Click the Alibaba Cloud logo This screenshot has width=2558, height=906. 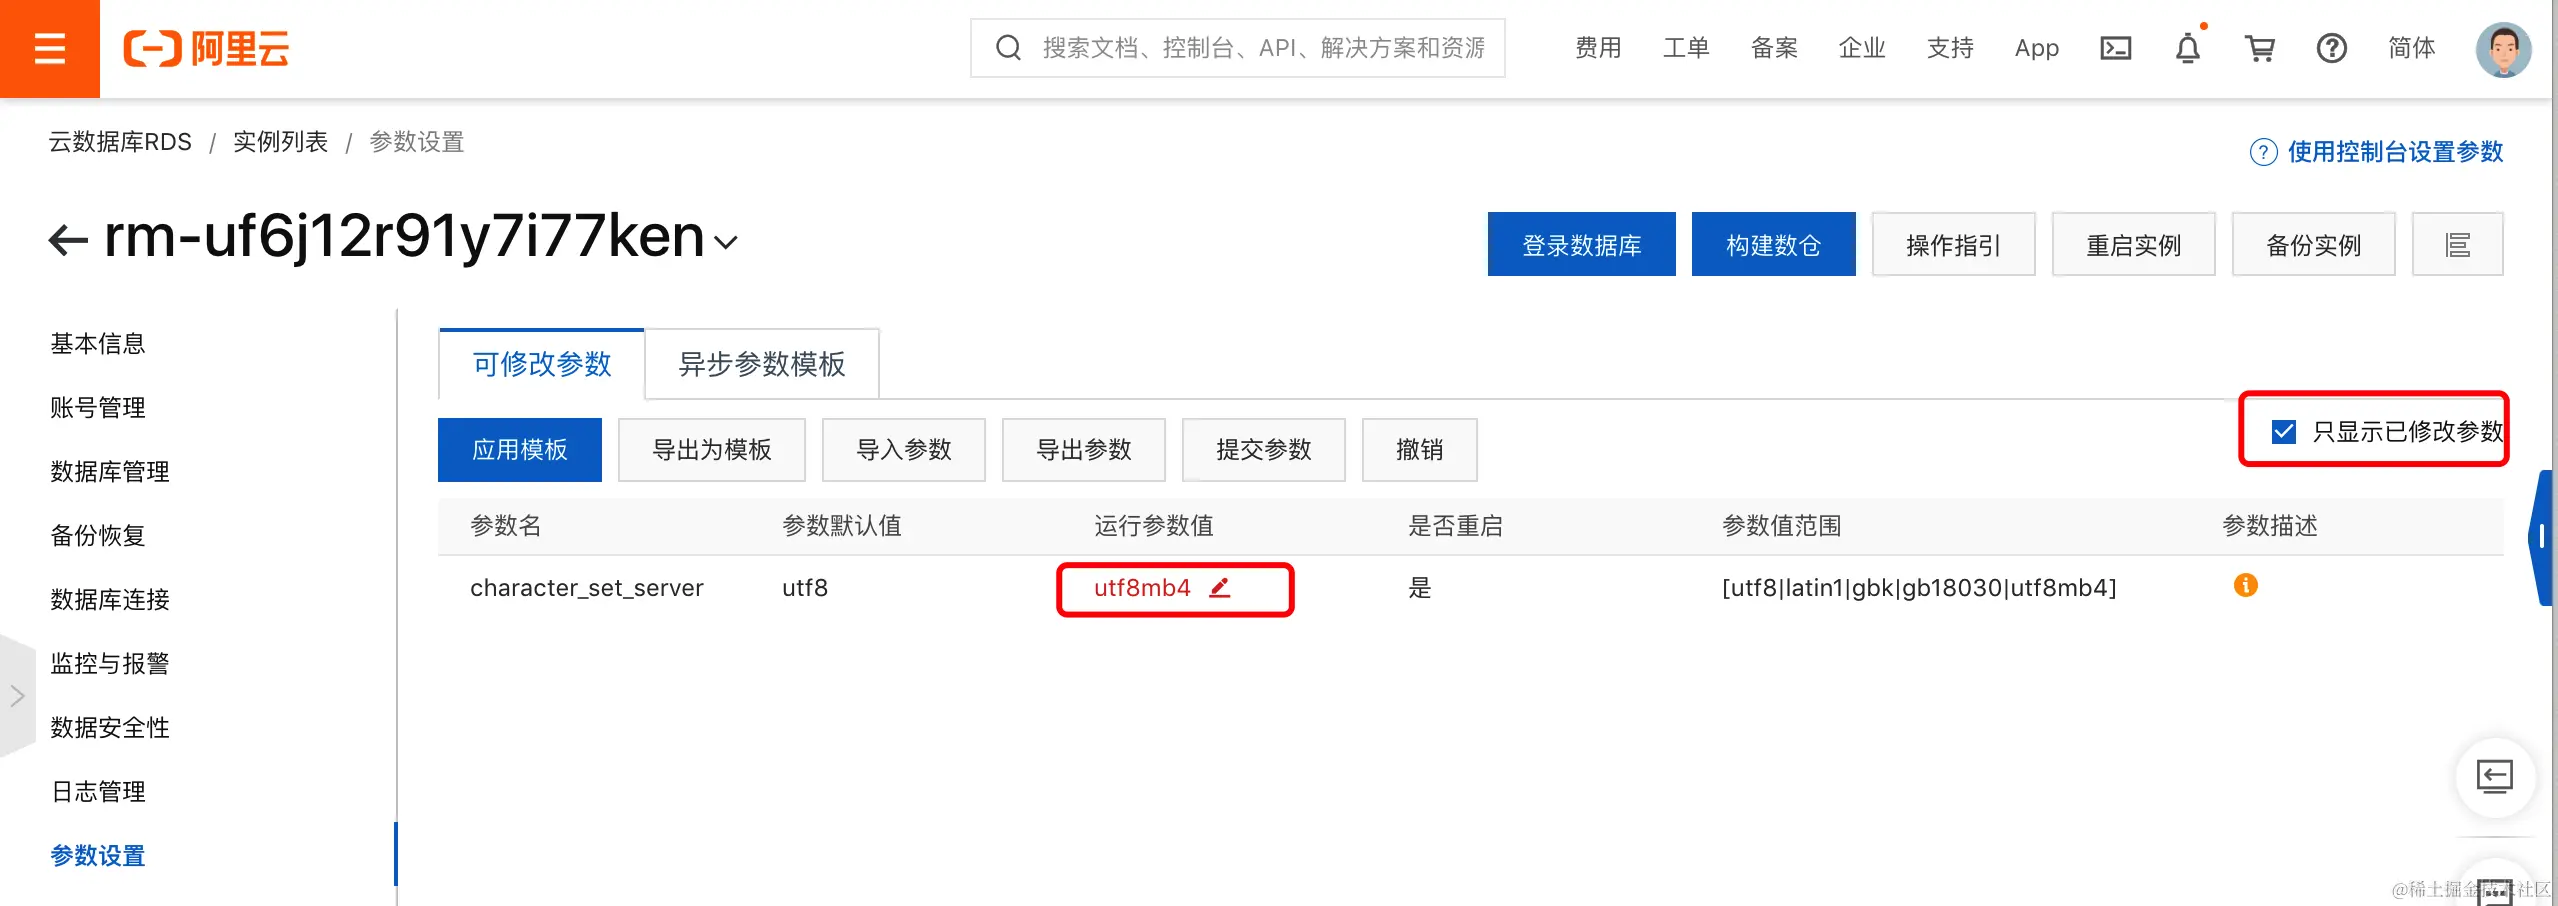point(206,48)
